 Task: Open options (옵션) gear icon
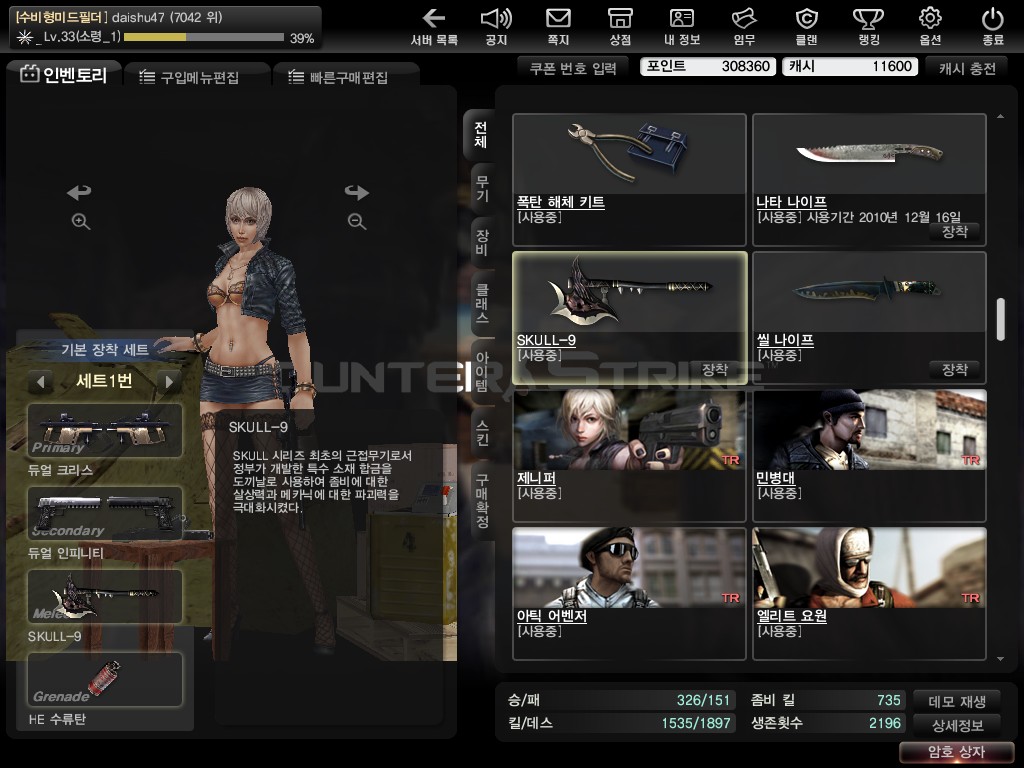(x=930, y=26)
